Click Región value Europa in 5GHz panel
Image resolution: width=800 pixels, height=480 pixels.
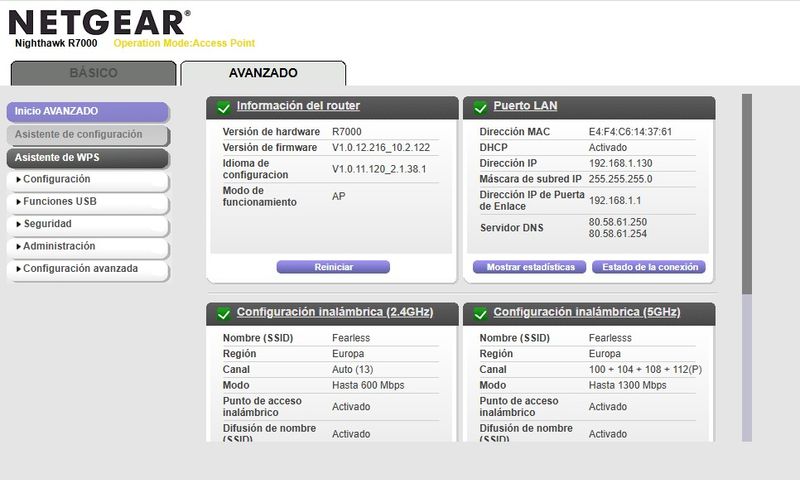click(x=605, y=353)
